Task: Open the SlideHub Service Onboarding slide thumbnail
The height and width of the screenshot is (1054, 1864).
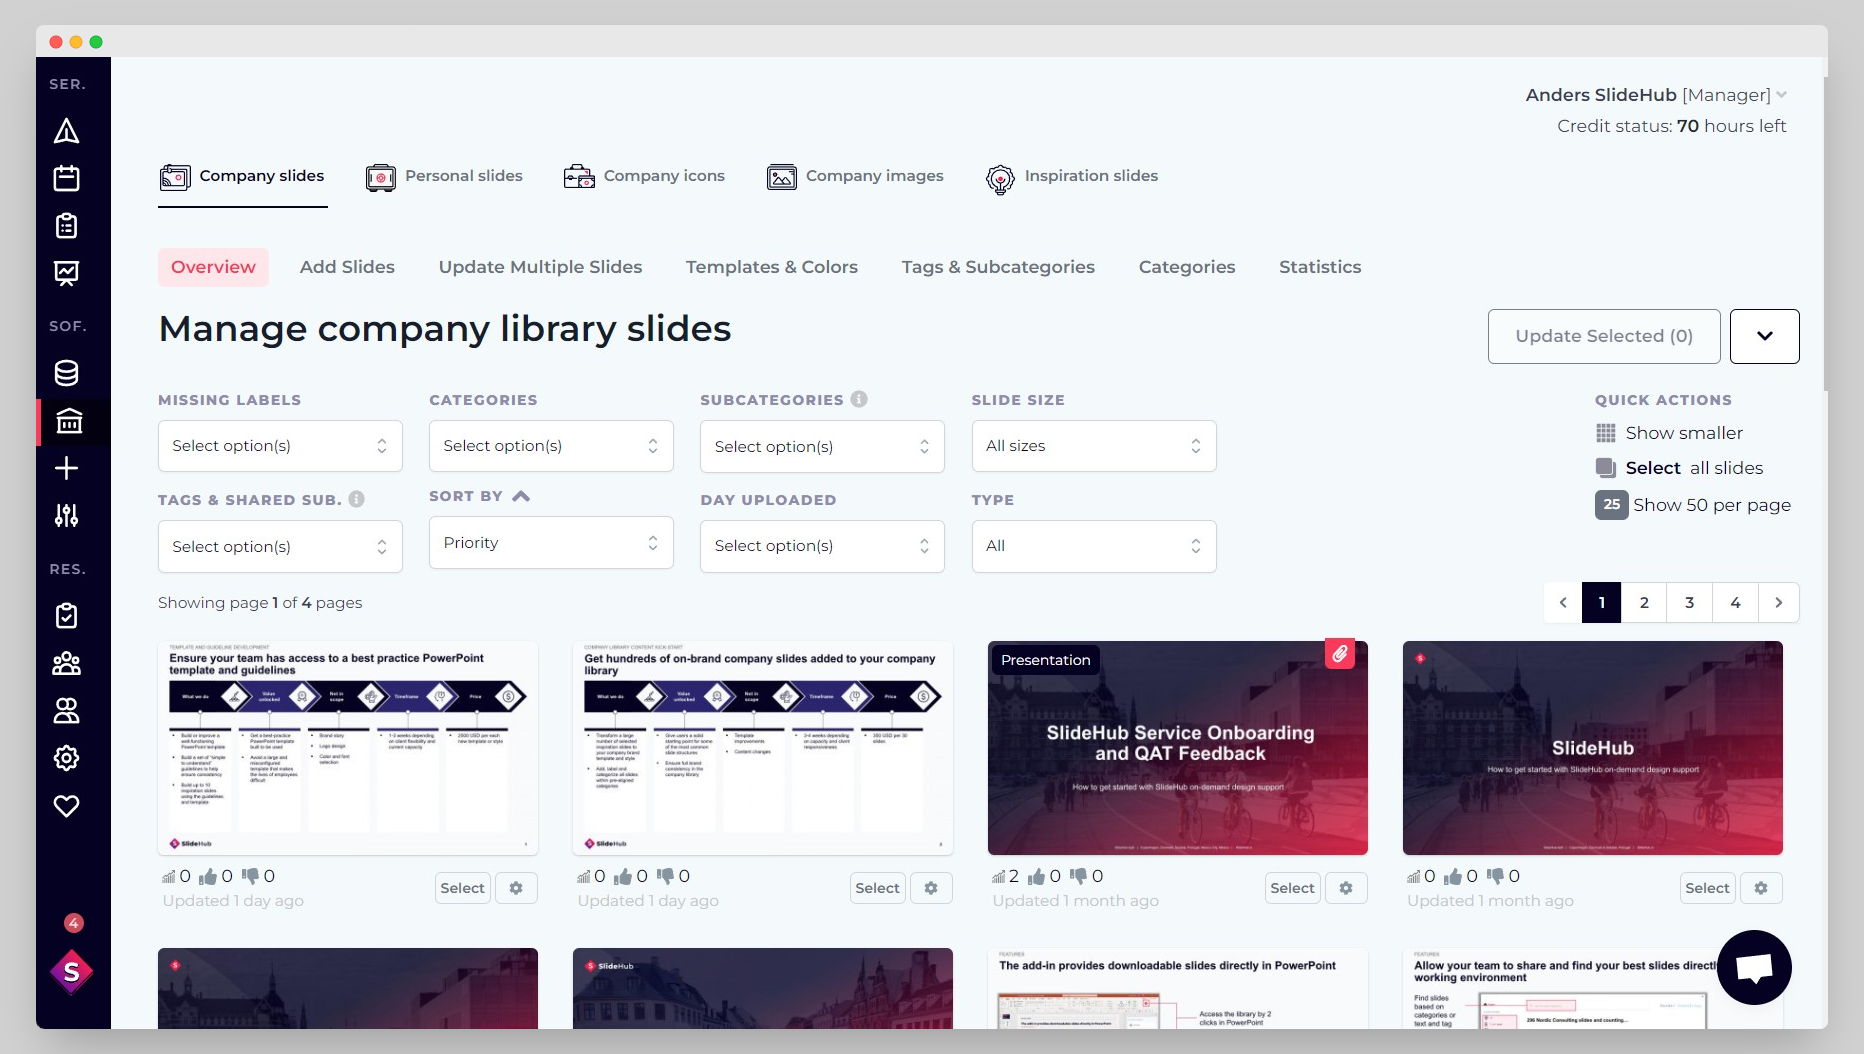Action: [1178, 748]
